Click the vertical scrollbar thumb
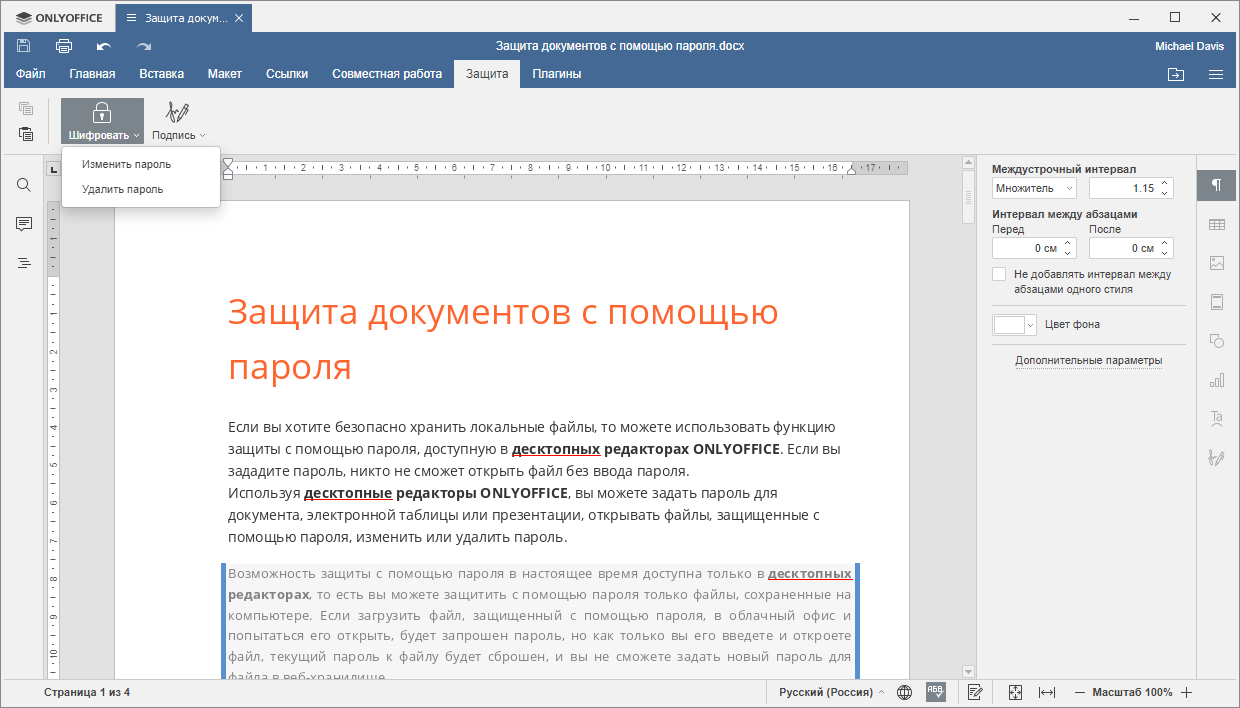Viewport: 1240px width, 708px height. pyautogui.click(x=967, y=197)
